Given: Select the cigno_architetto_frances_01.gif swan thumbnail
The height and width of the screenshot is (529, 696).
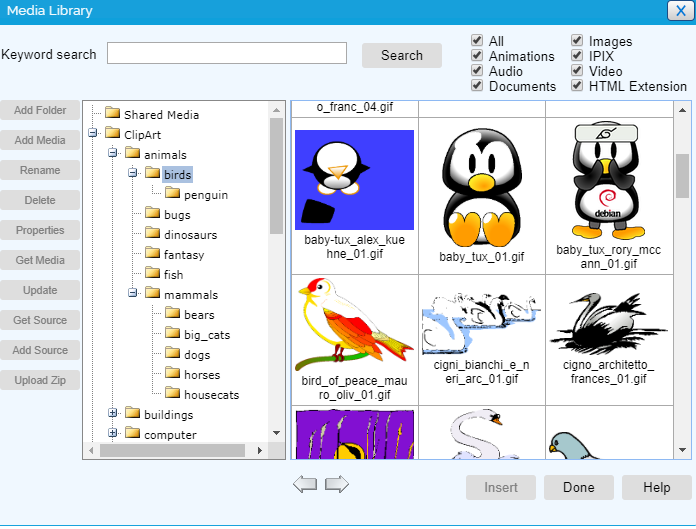Looking at the screenshot, I should click(609, 324).
